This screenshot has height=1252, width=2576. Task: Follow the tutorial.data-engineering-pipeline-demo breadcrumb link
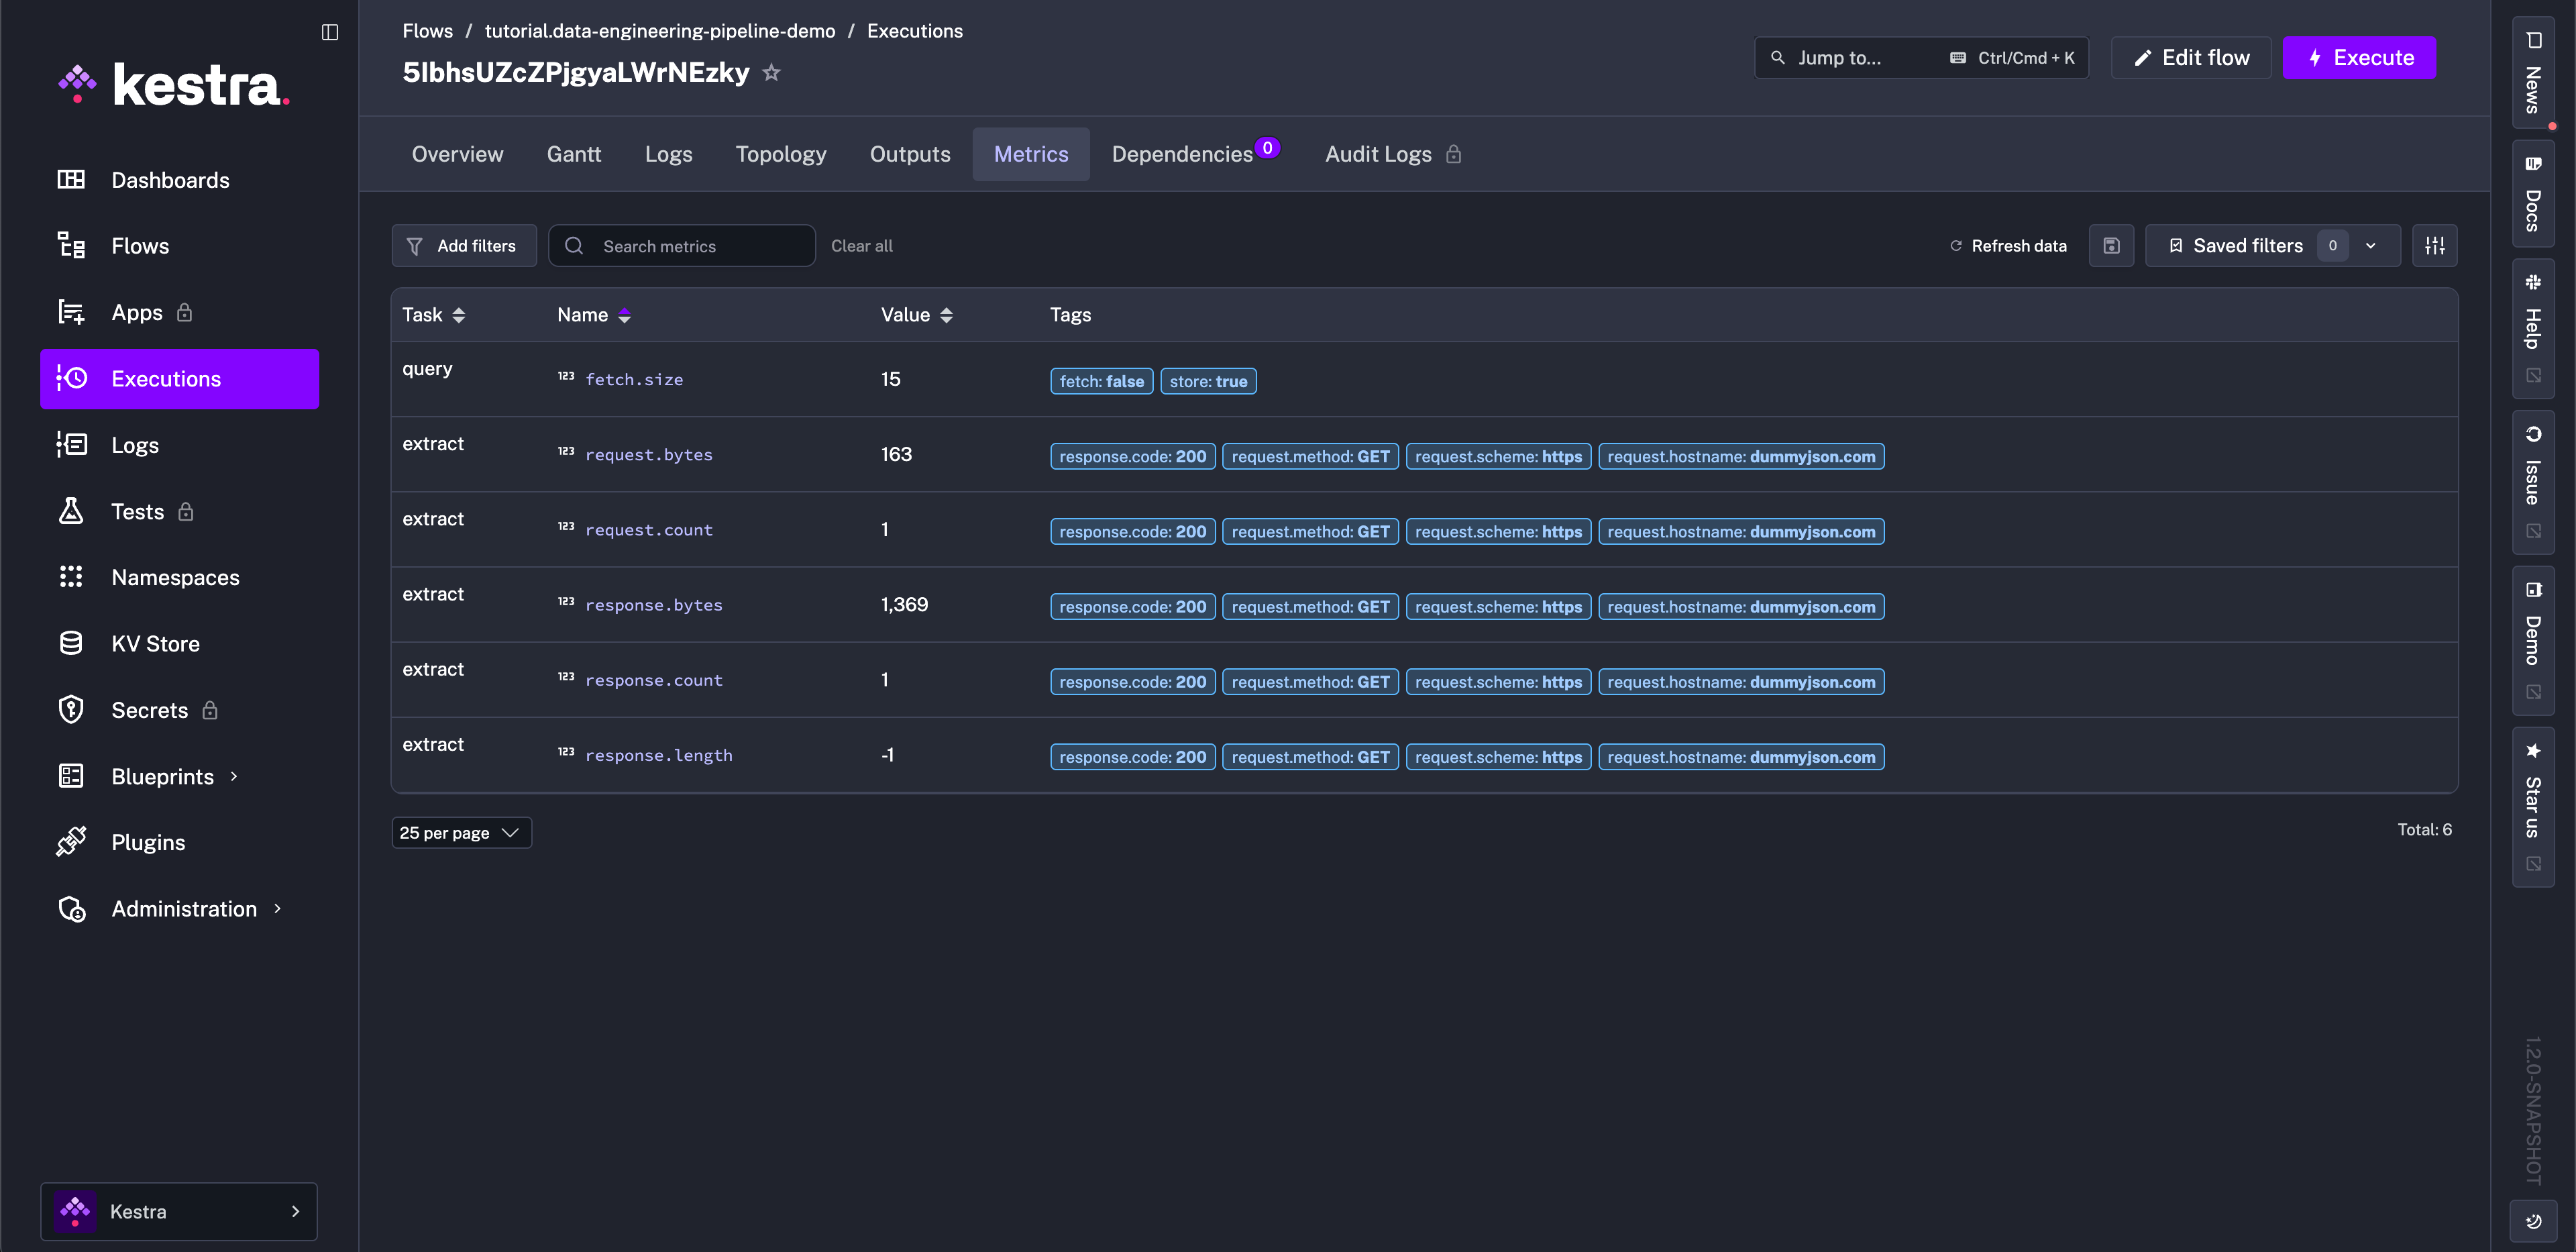click(x=659, y=31)
